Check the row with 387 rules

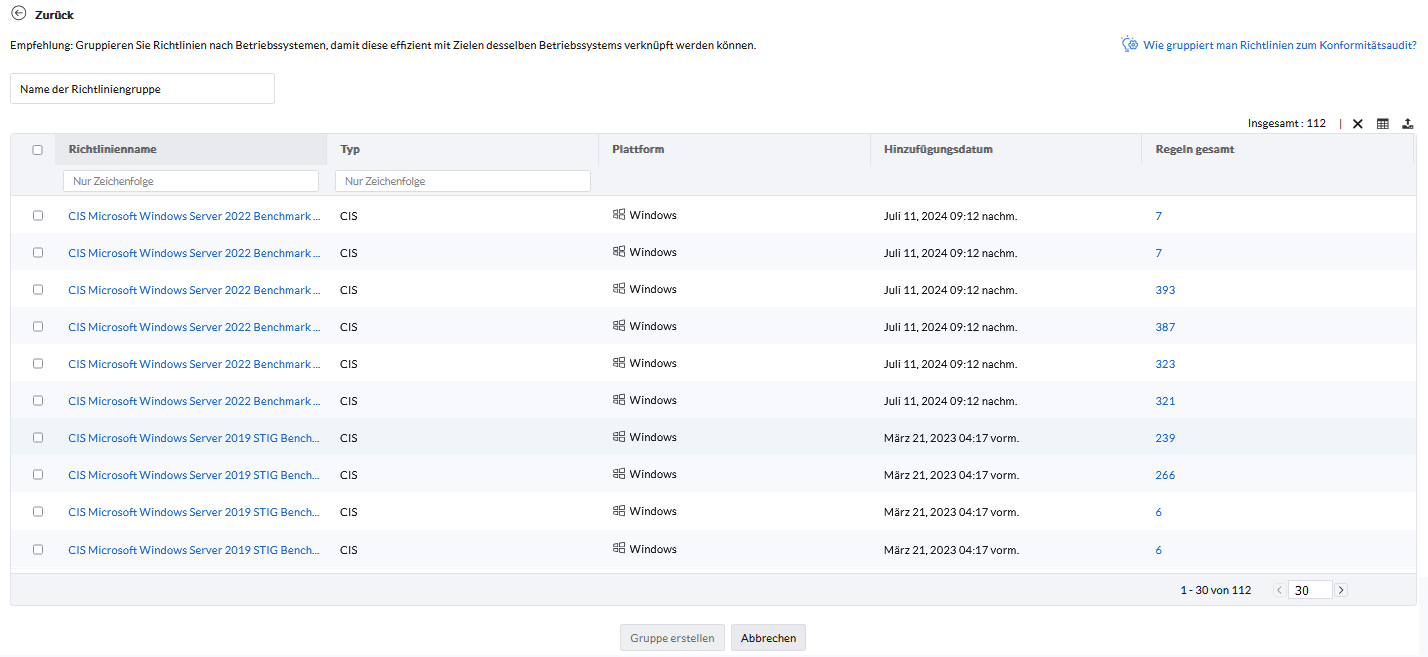click(x=38, y=326)
